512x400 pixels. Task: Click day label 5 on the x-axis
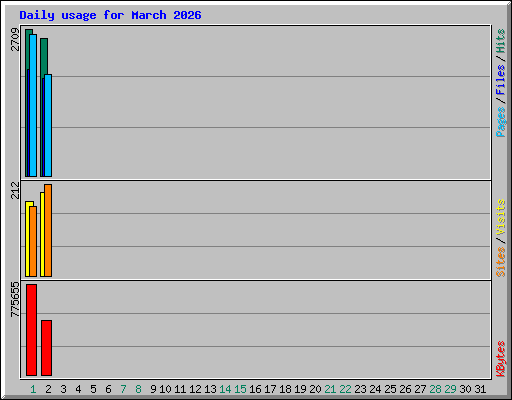[93, 389]
